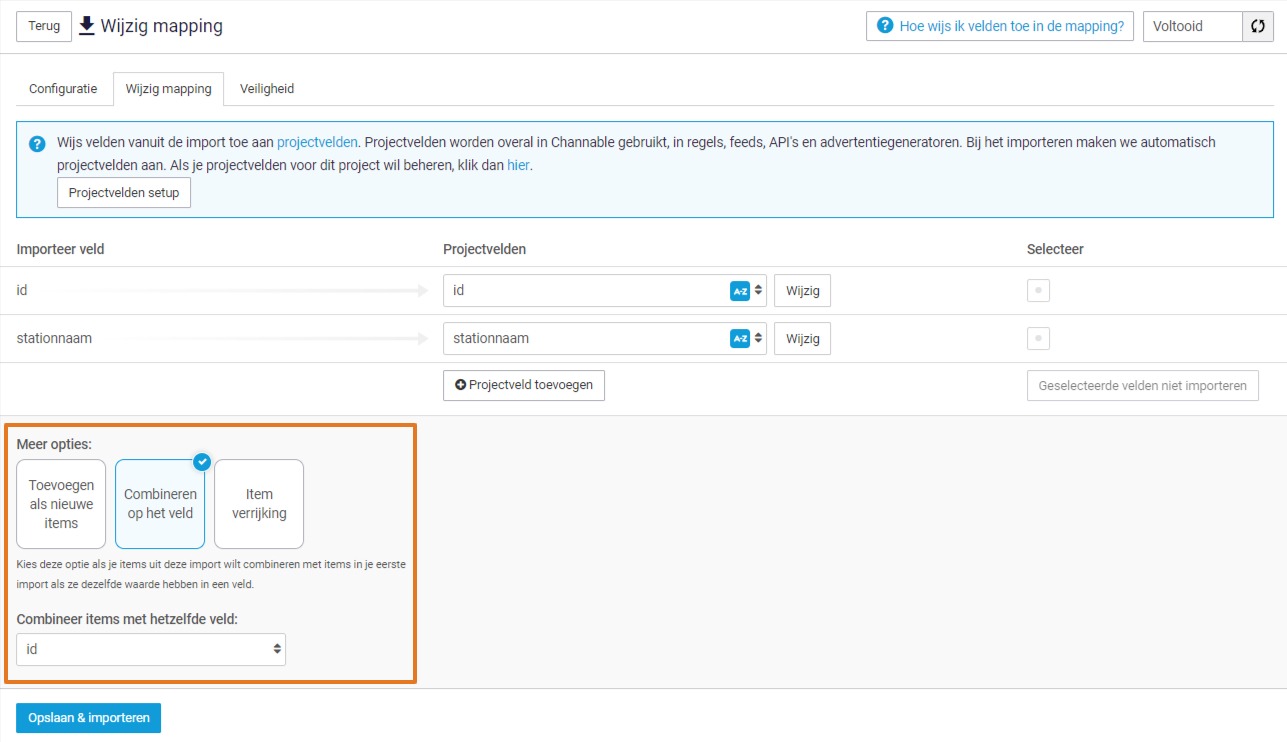Choose 'Item verrijking' option

(x=259, y=504)
